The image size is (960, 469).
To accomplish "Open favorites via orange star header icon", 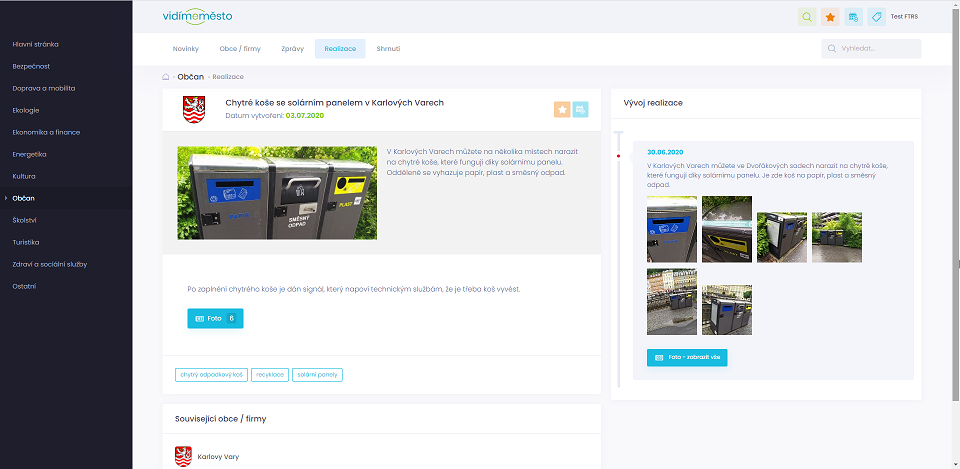I will pyautogui.click(x=830, y=17).
